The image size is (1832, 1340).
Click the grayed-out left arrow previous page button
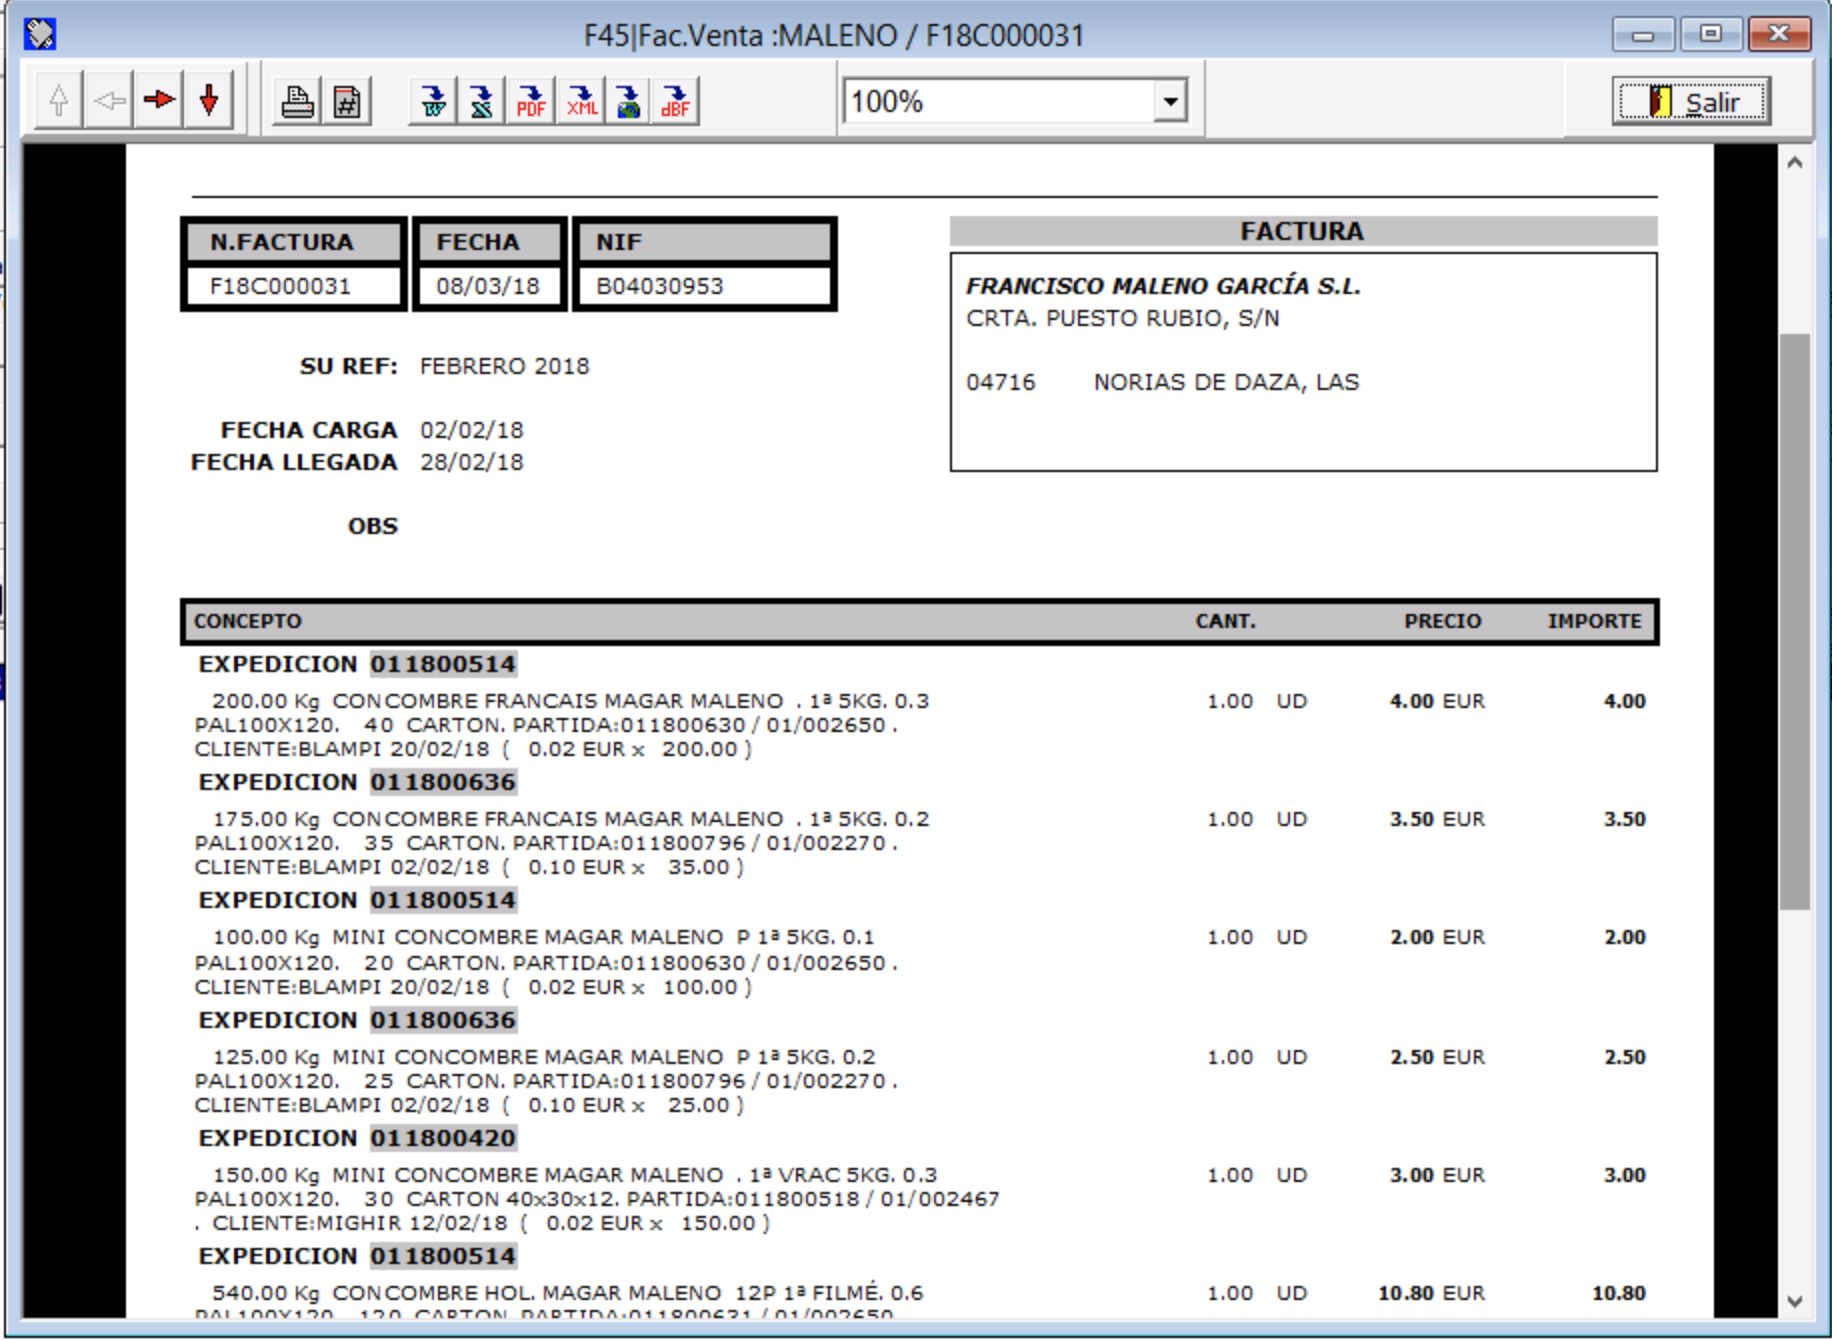click(x=109, y=100)
